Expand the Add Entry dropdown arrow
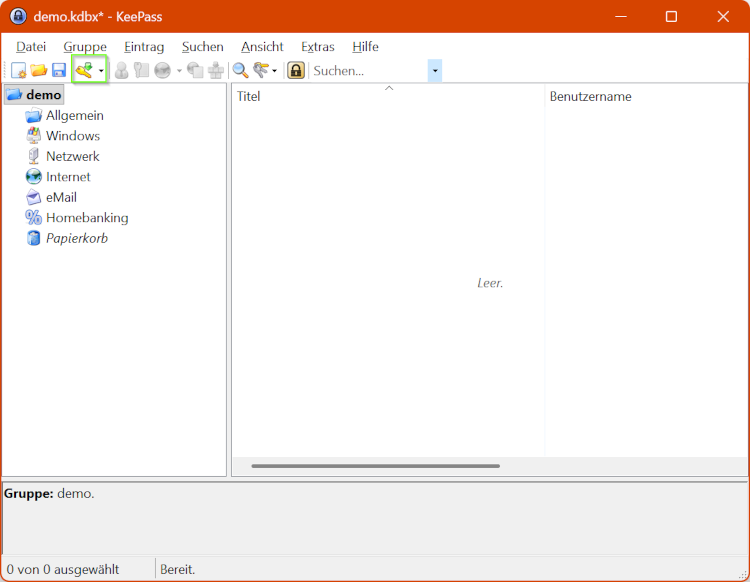This screenshot has height=582, width=750. pyautogui.click(x=101, y=71)
